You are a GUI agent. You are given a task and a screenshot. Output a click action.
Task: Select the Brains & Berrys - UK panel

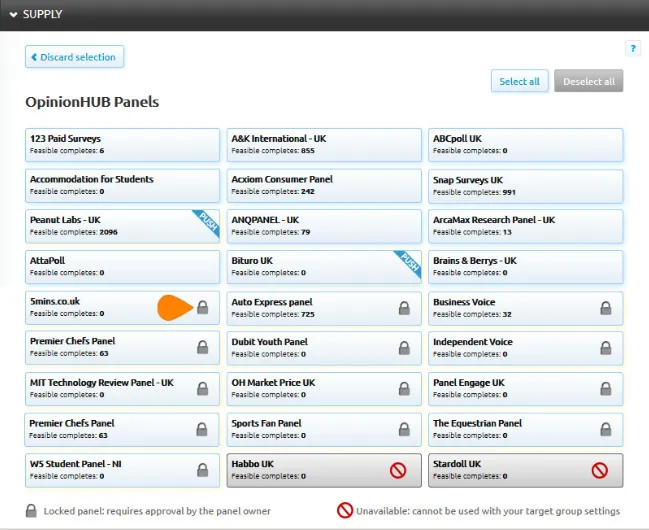click(526, 267)
